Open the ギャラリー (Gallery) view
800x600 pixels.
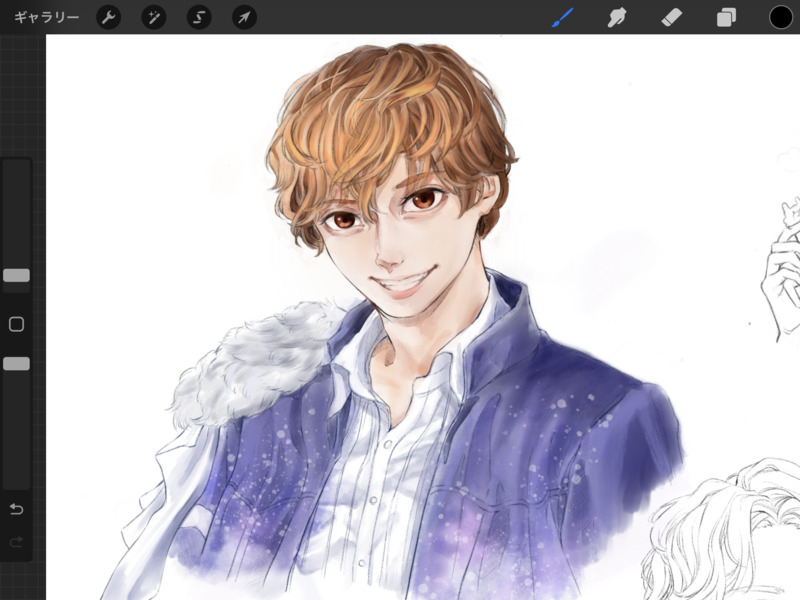point(46,17)
